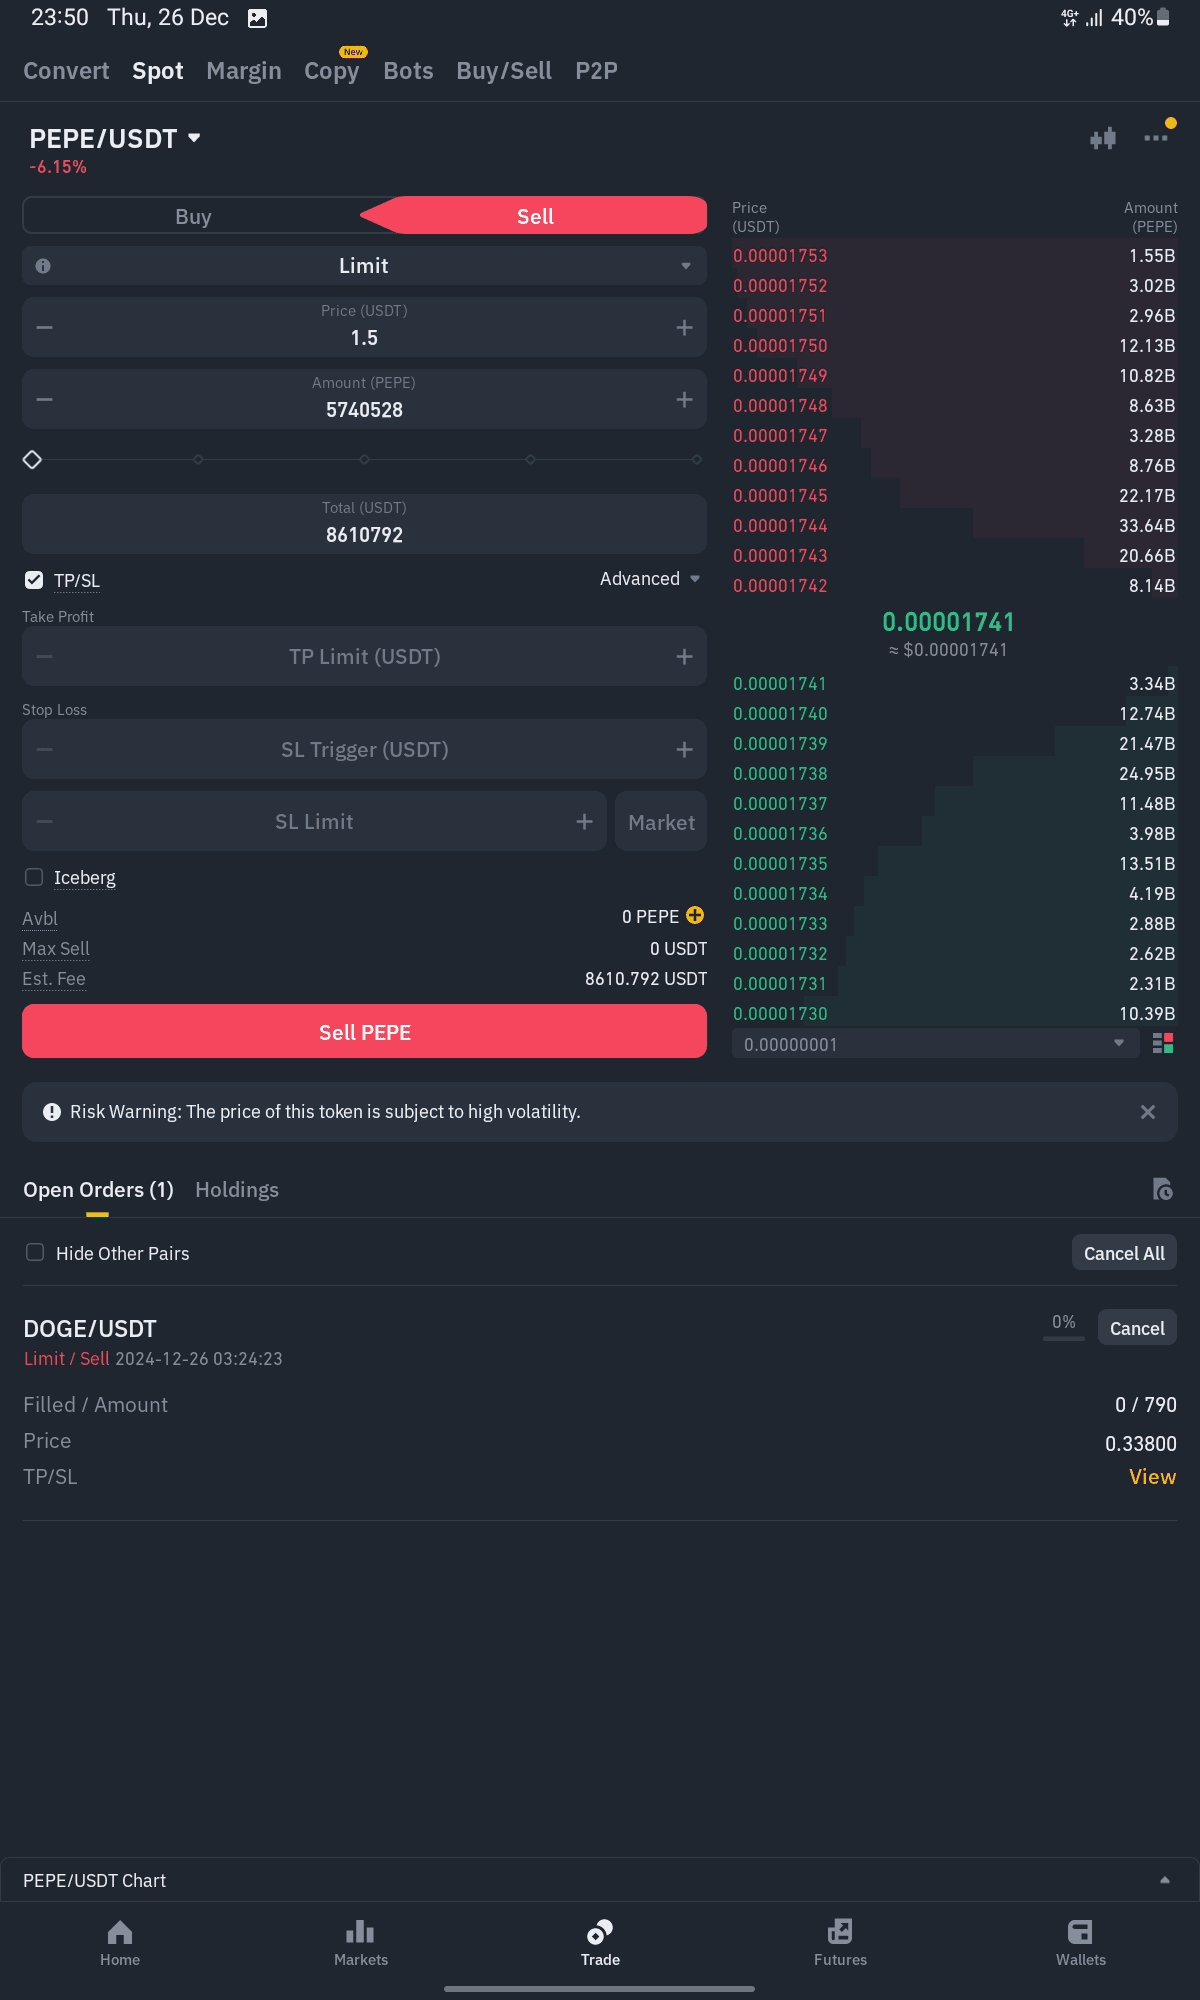This screenshot has height=2000, width=1200.
Task: Tap the yellow add PEPE deposit icon
Action: [695, 915]
